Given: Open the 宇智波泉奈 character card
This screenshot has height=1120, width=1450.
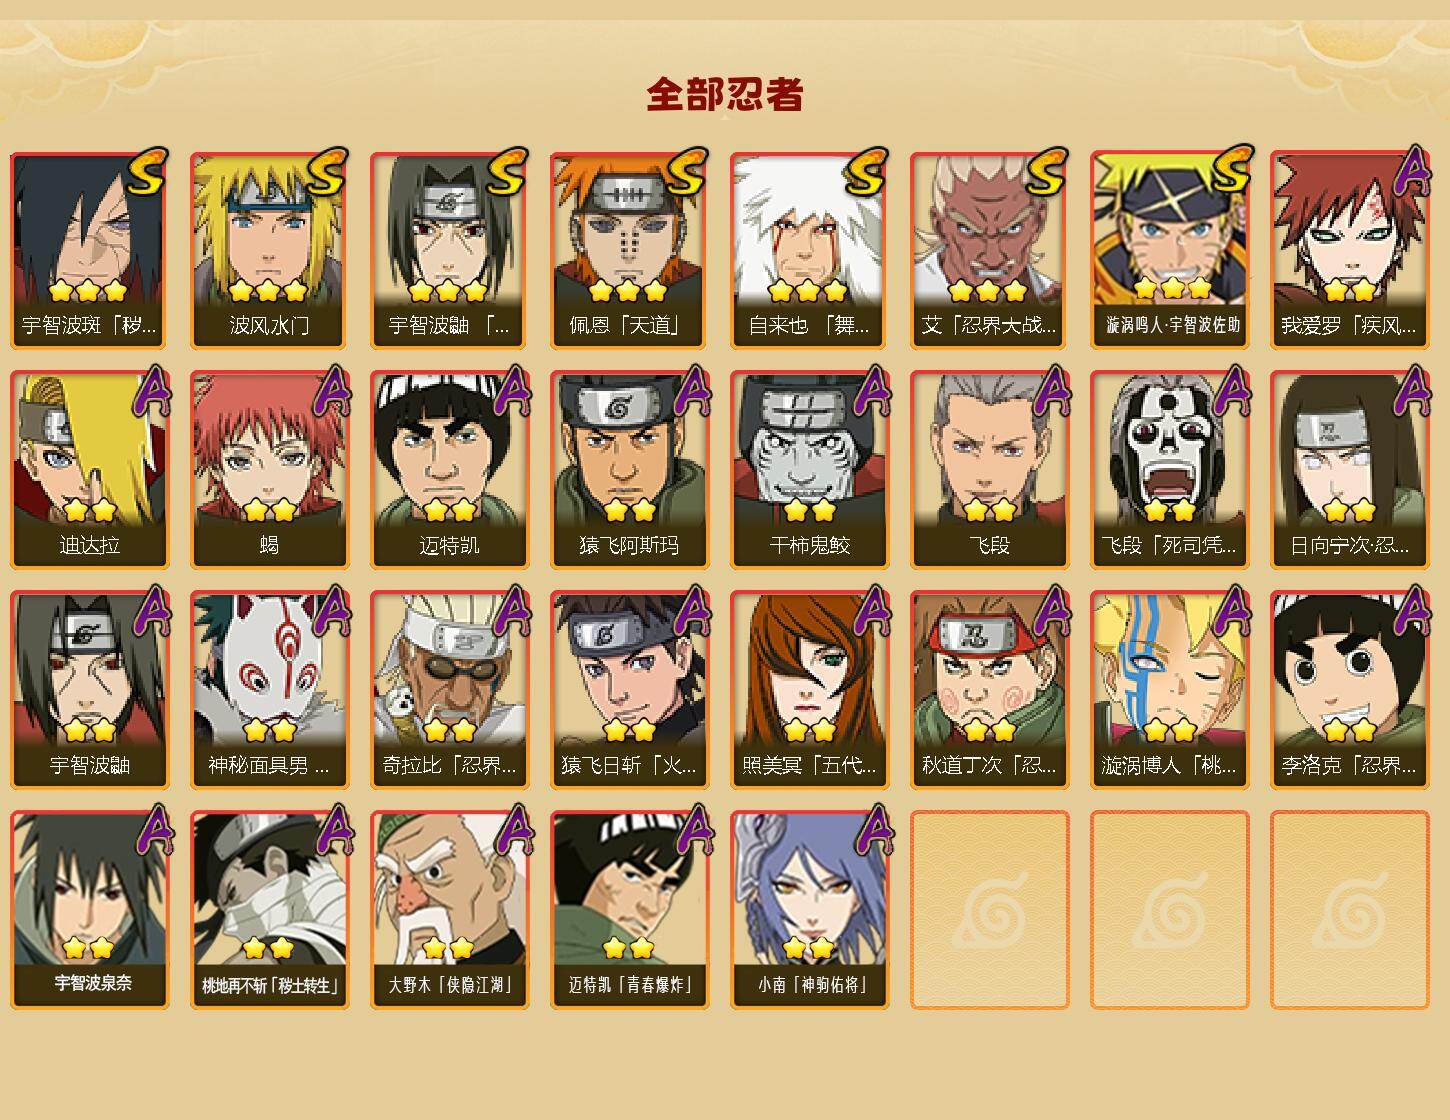Looking at the screenshot, I should click(x=89, y=910).
